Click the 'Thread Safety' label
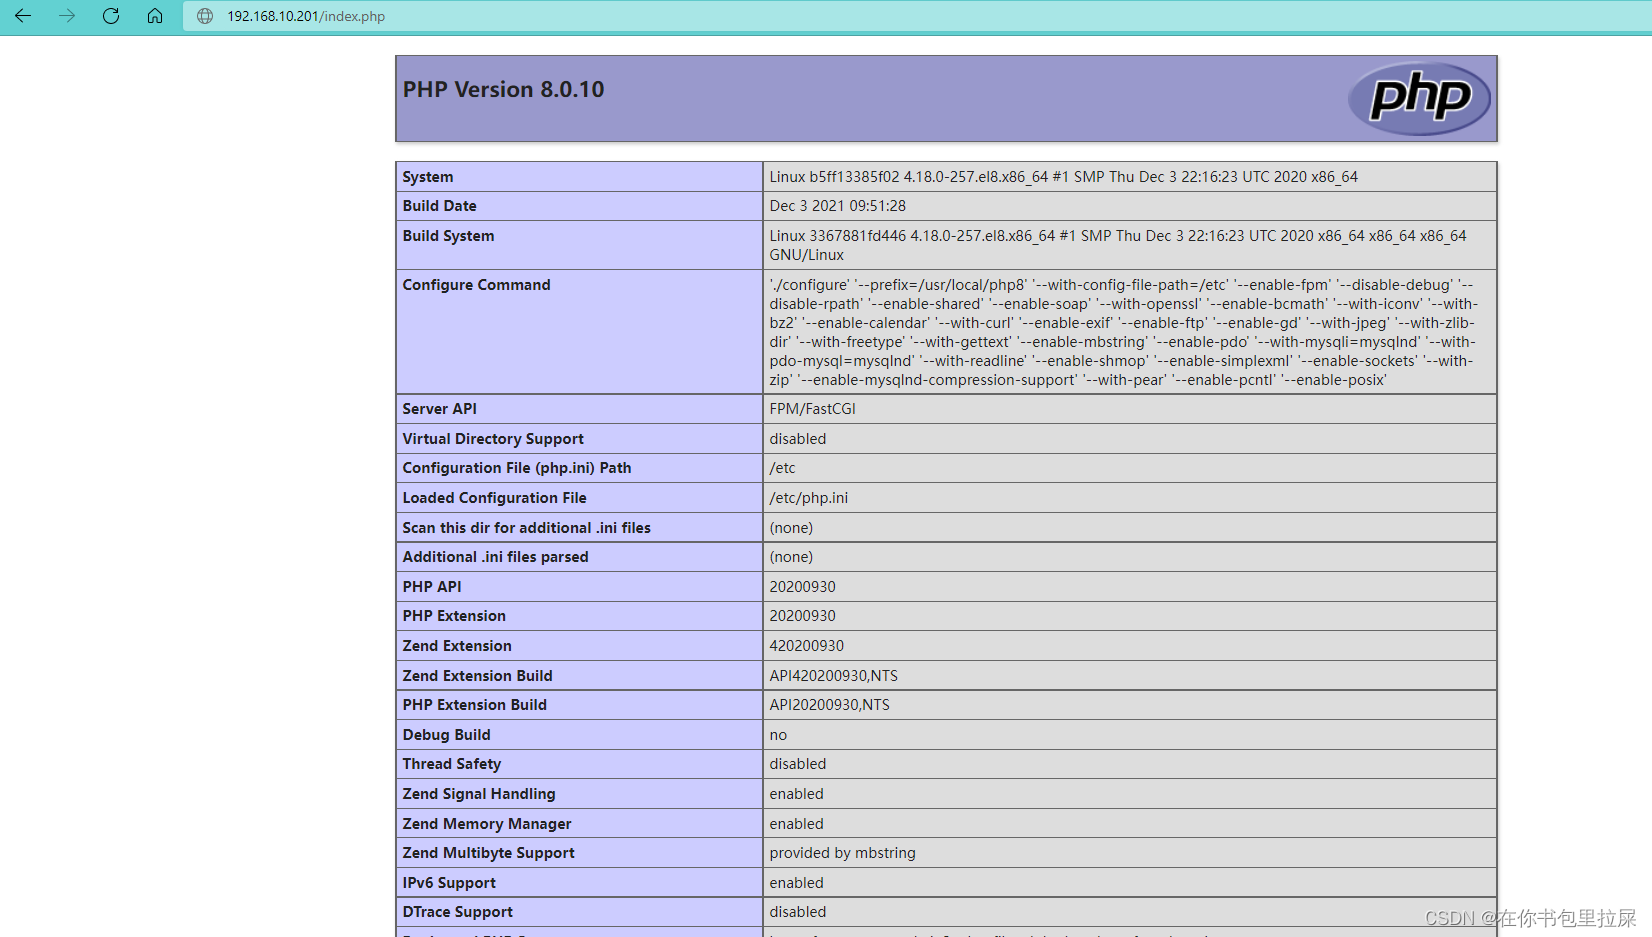 452,764
